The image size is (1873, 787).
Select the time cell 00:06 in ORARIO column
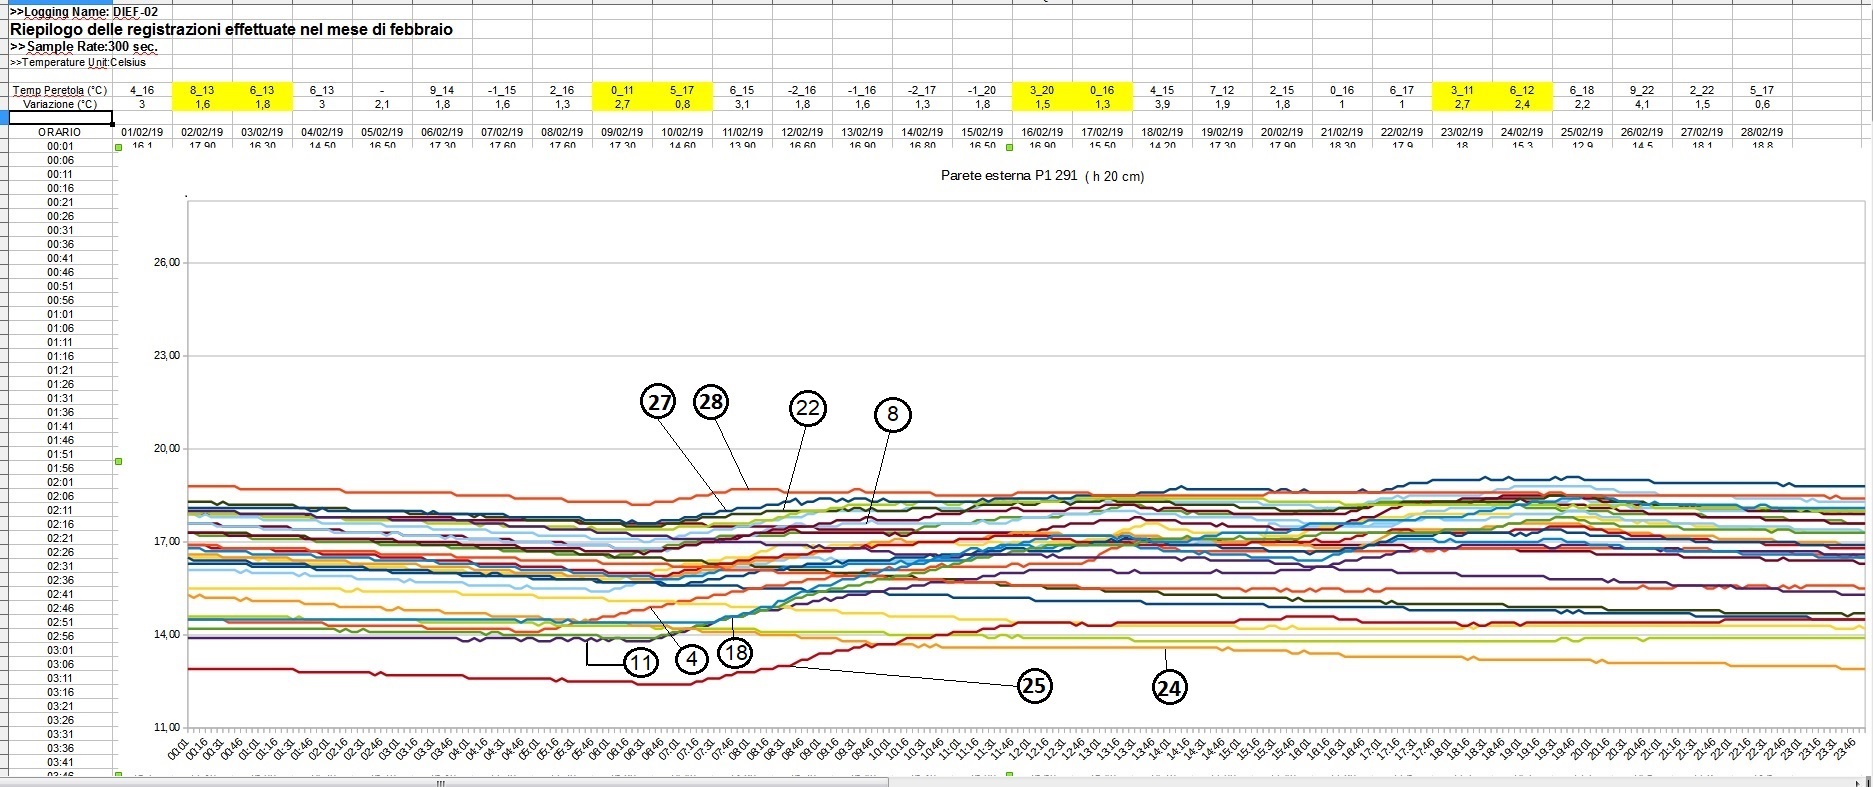60,160
